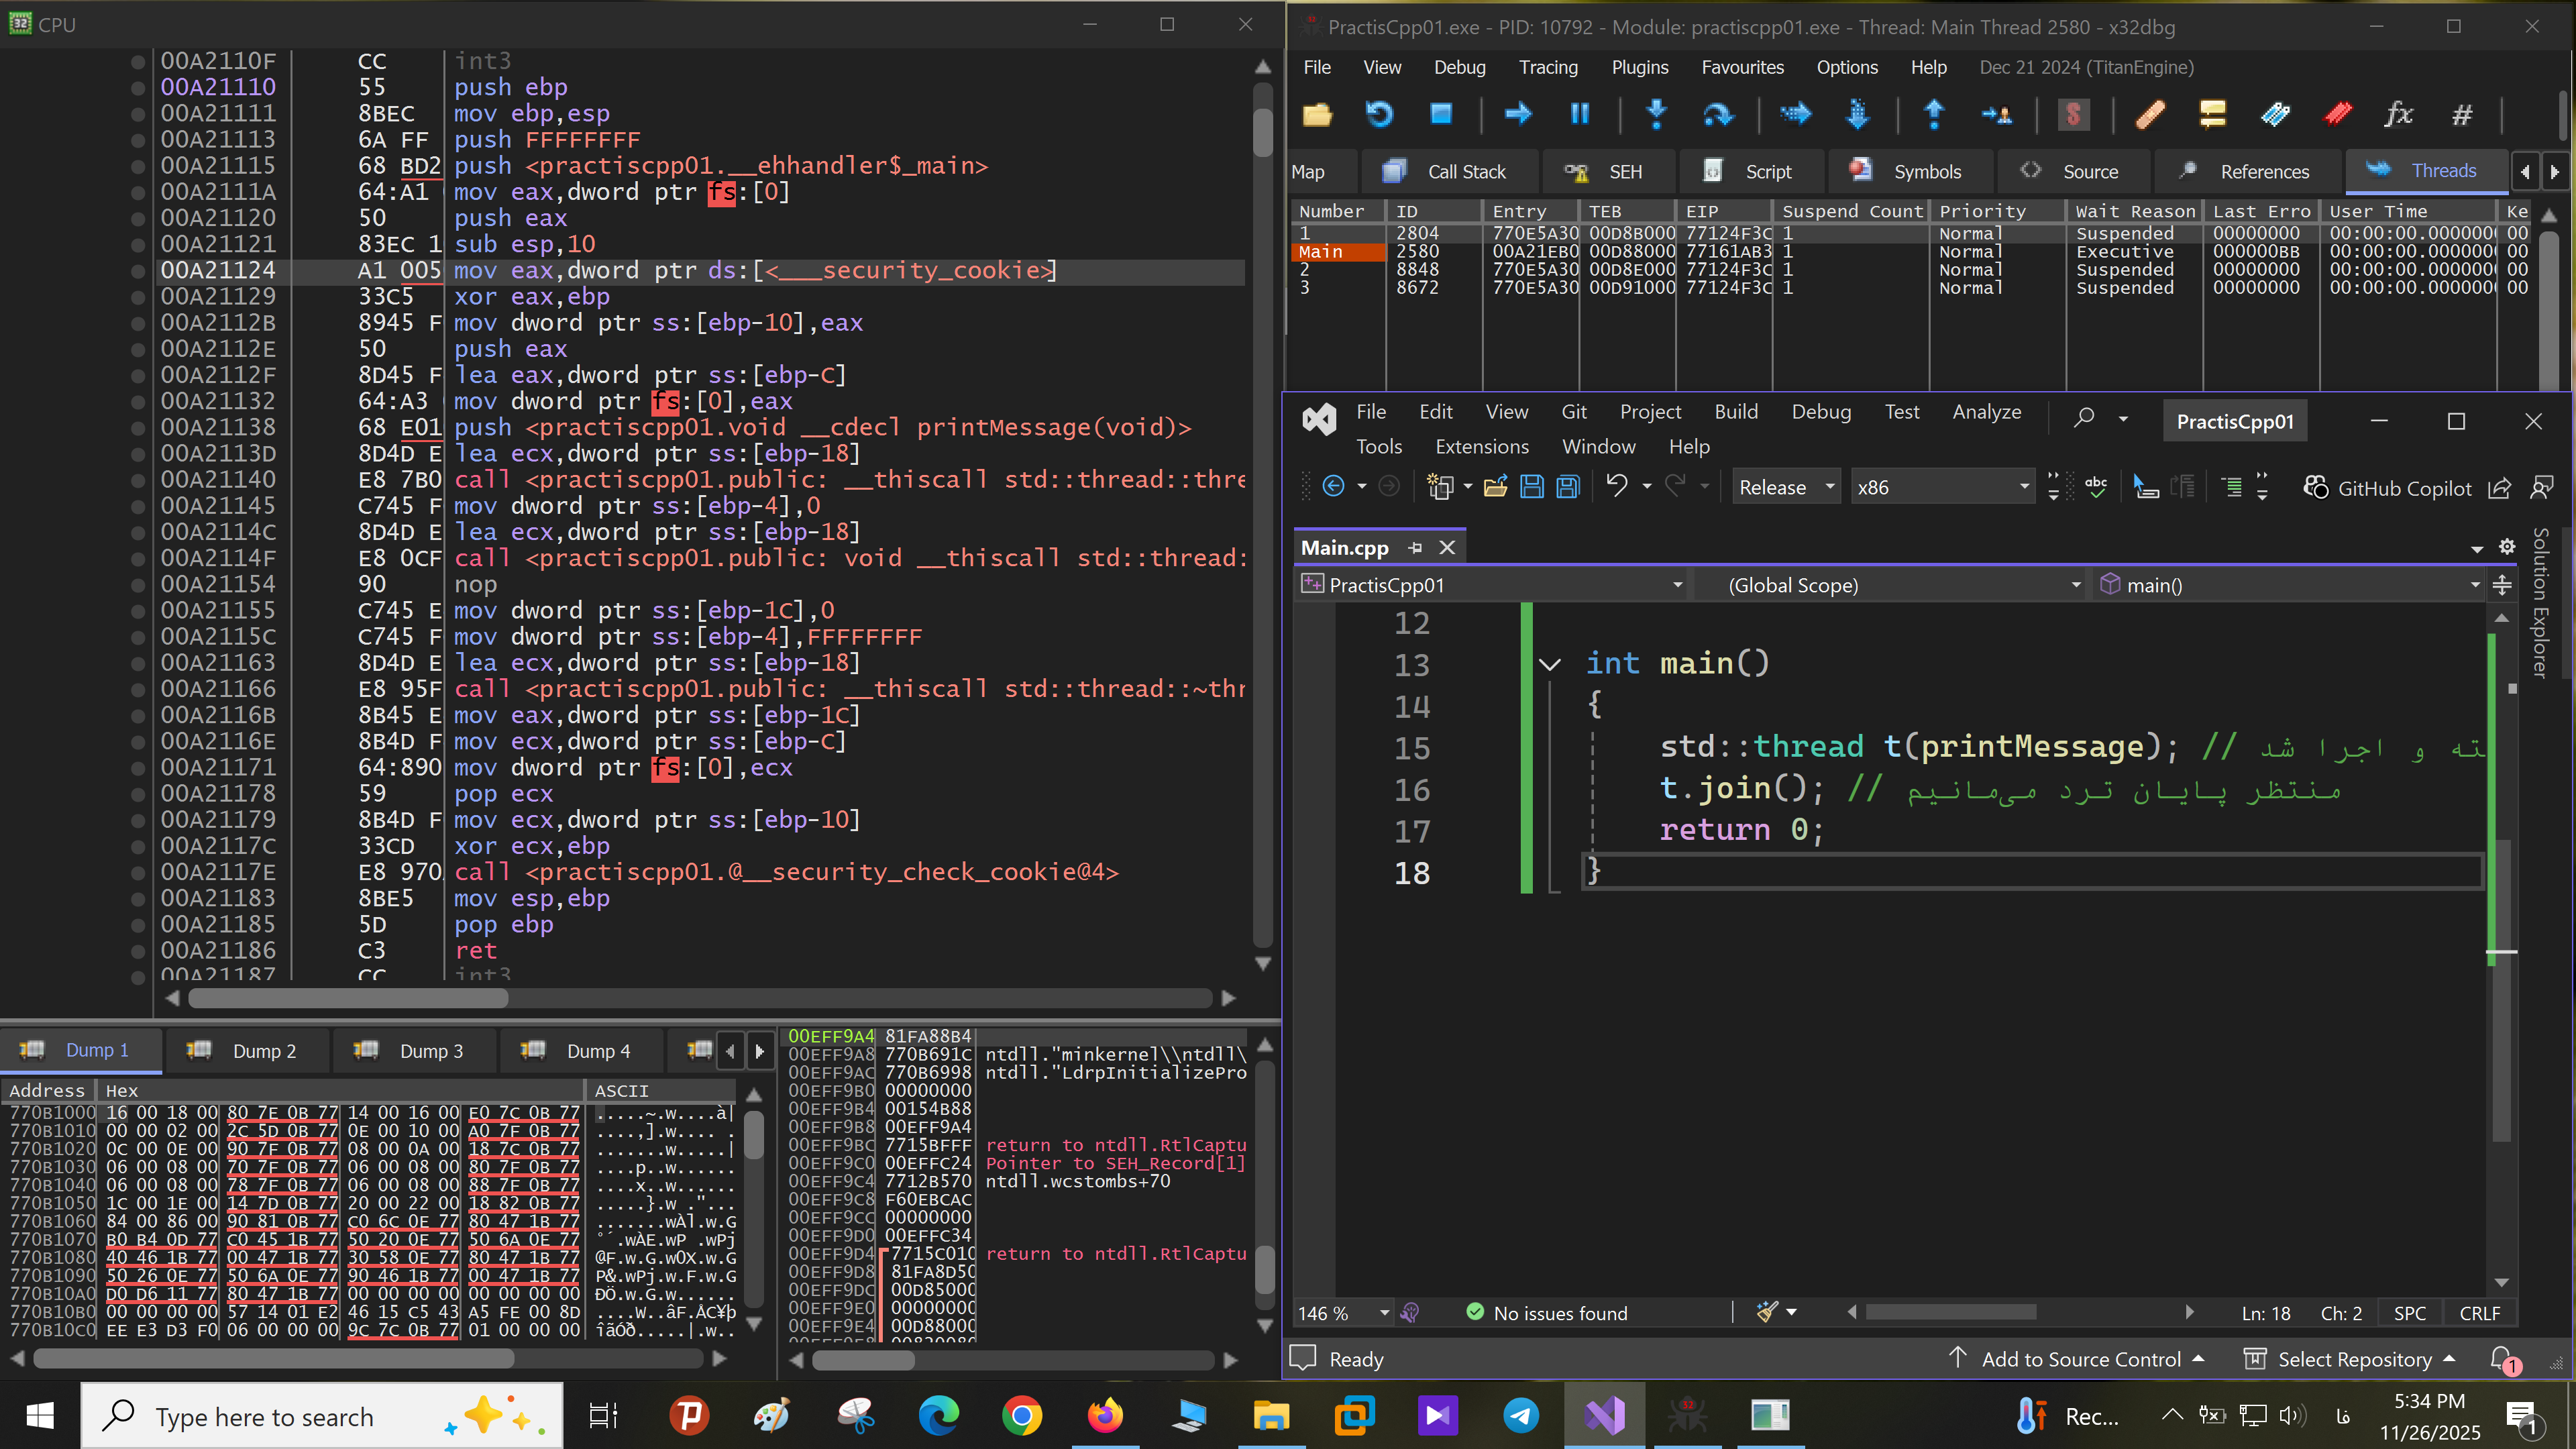Click Add to Source Control button
Viewport: 2576px width, 1449px height.
[x=2079, y=1359]
